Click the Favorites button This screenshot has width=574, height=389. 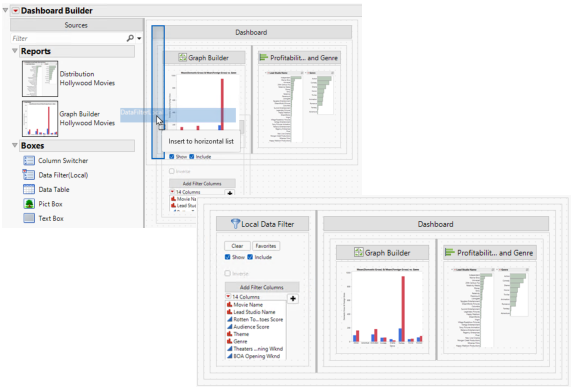coord(266,246)
